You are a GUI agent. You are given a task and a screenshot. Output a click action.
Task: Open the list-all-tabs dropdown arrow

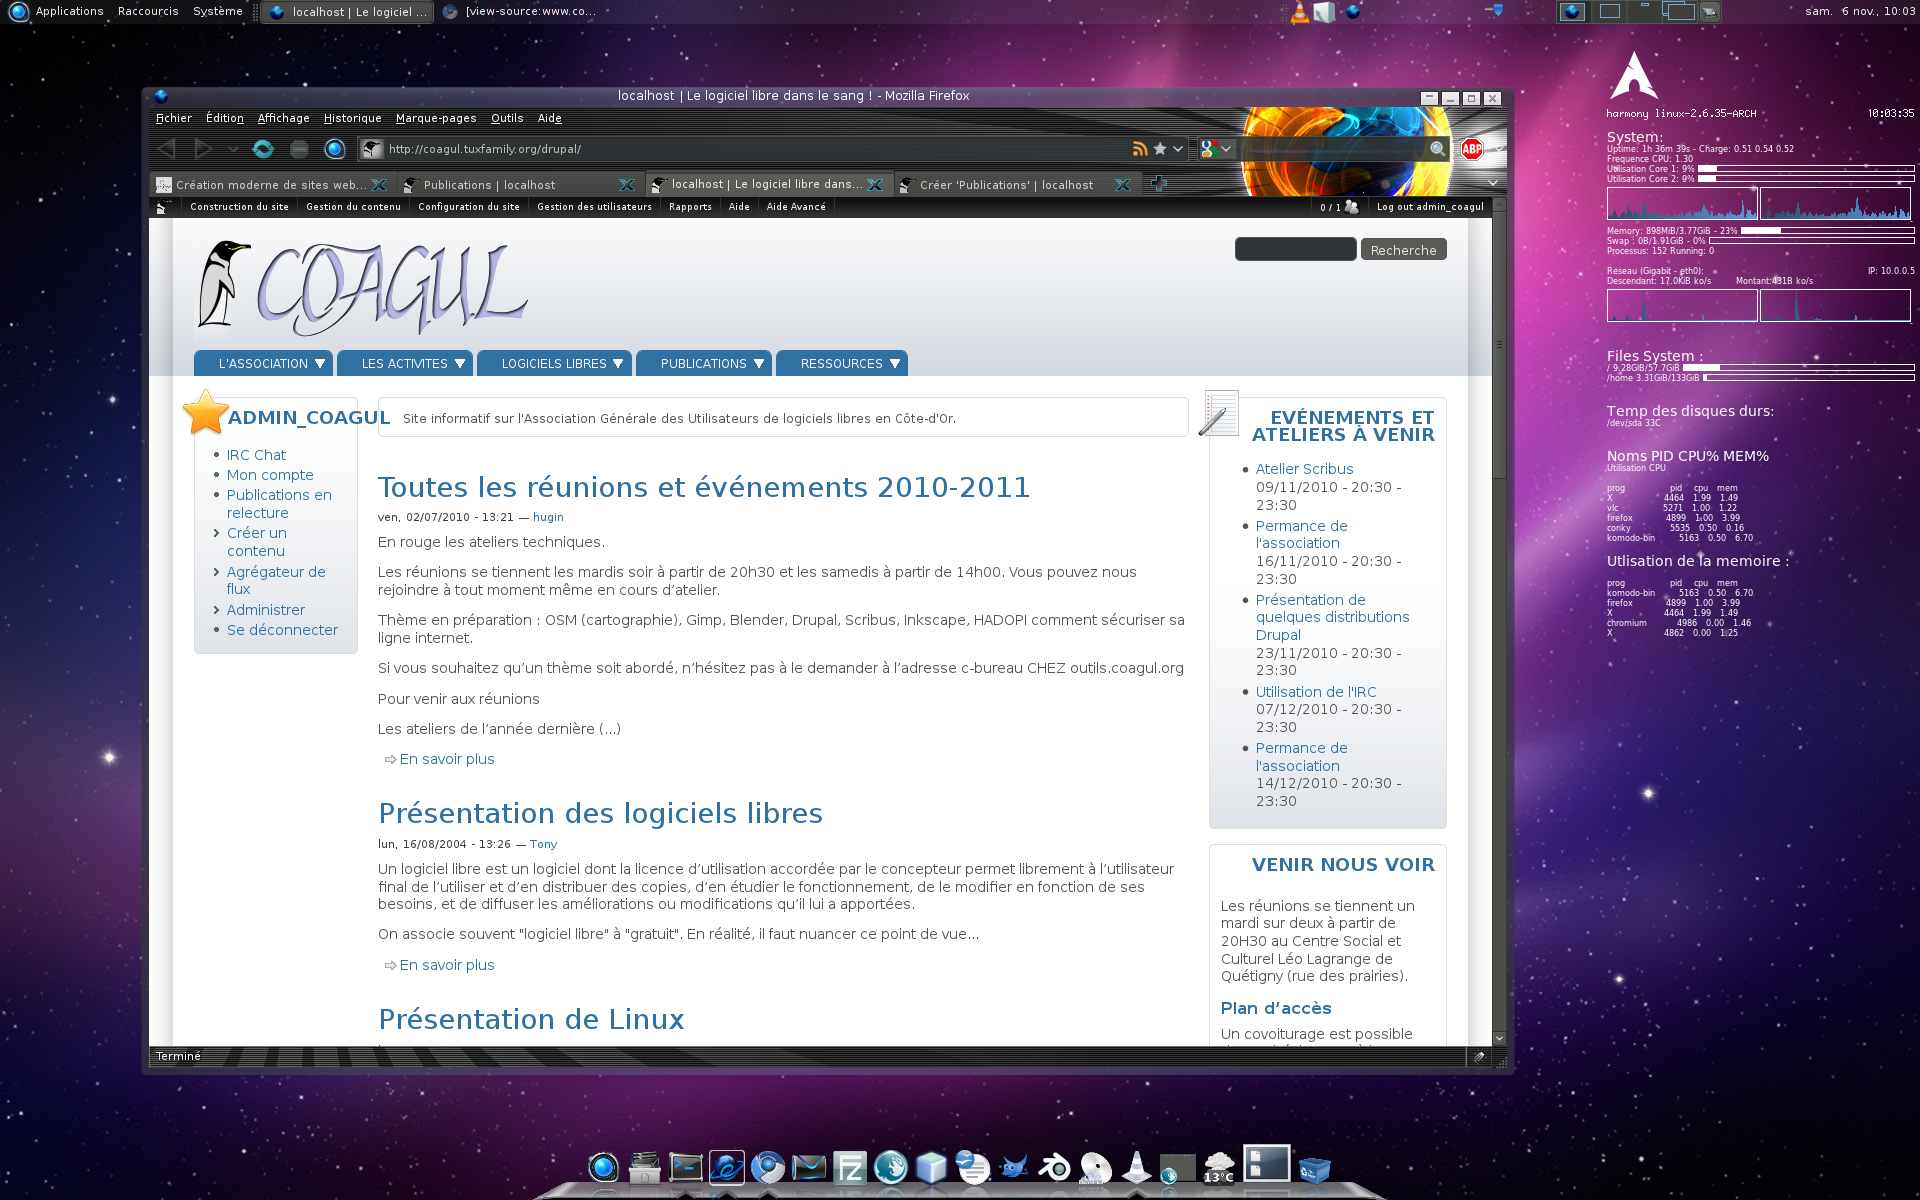click(1493, 183)
